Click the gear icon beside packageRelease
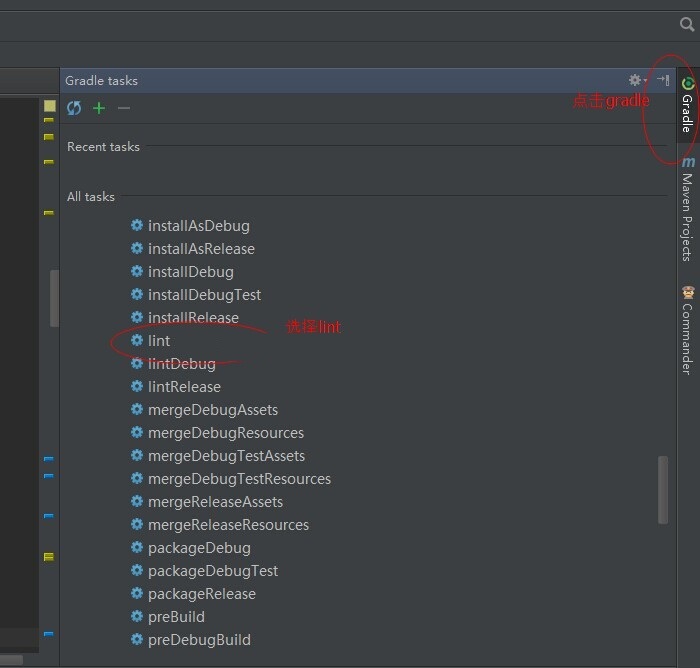The height and width of the screenshot is (668, 700). 137,593
